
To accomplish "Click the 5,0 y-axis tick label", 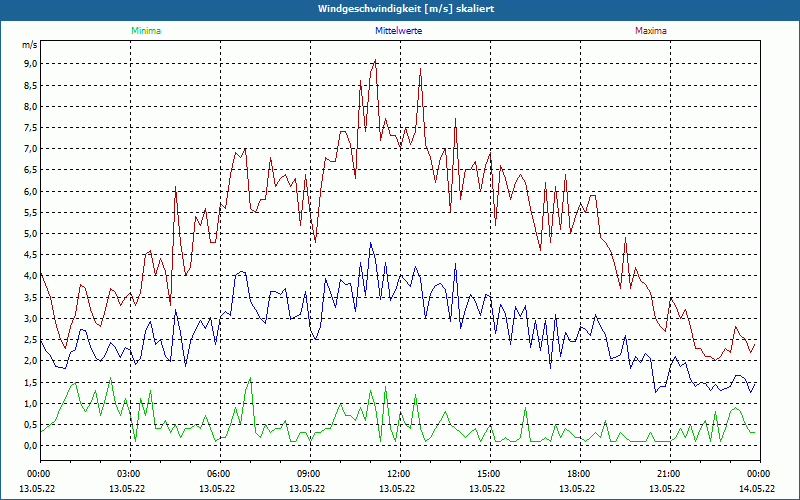I will [x=30, y=234].
